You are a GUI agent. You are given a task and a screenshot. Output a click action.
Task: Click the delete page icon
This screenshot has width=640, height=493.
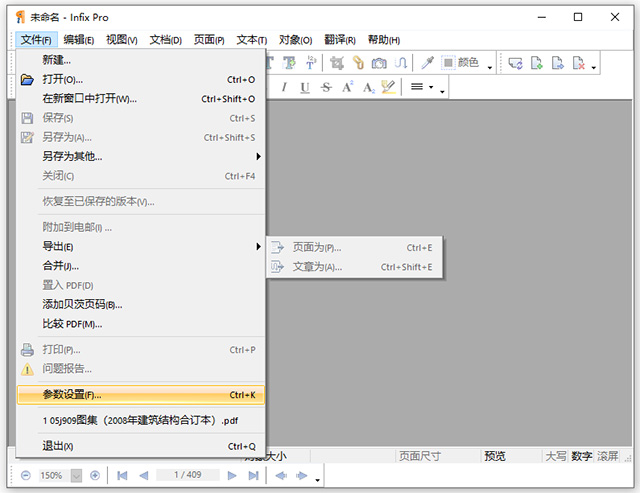(x=578, y=63)
